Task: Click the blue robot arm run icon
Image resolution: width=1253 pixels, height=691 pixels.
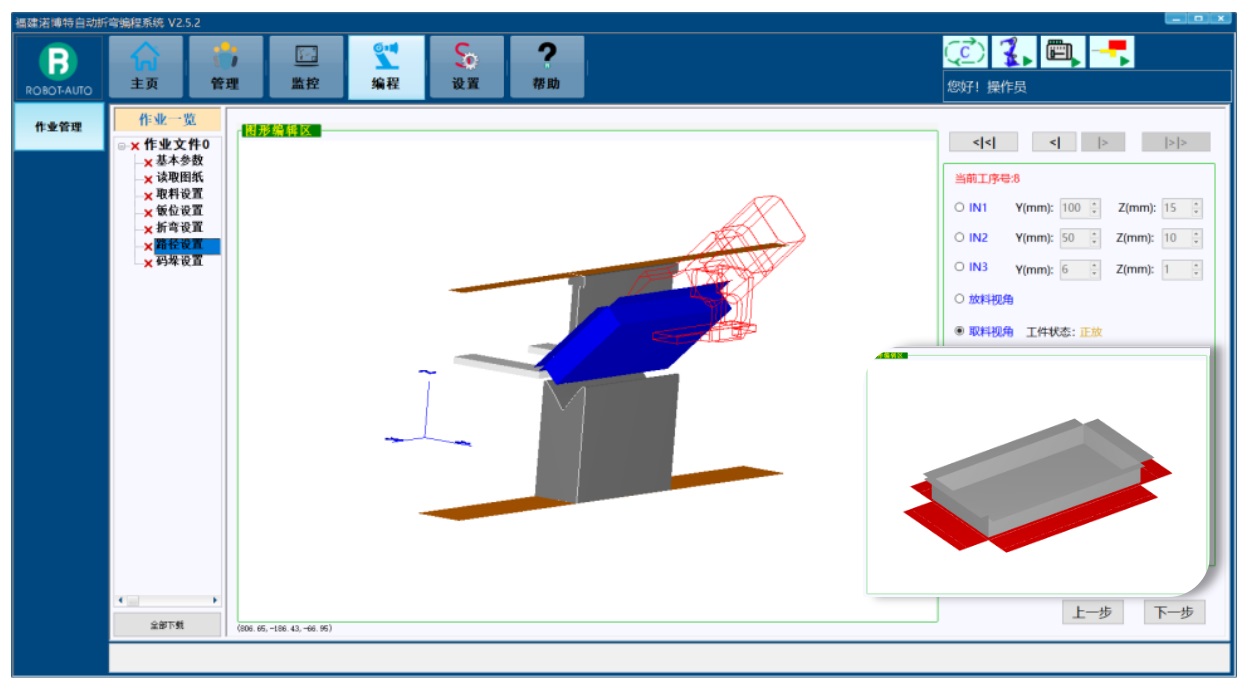Action: 1014,52
